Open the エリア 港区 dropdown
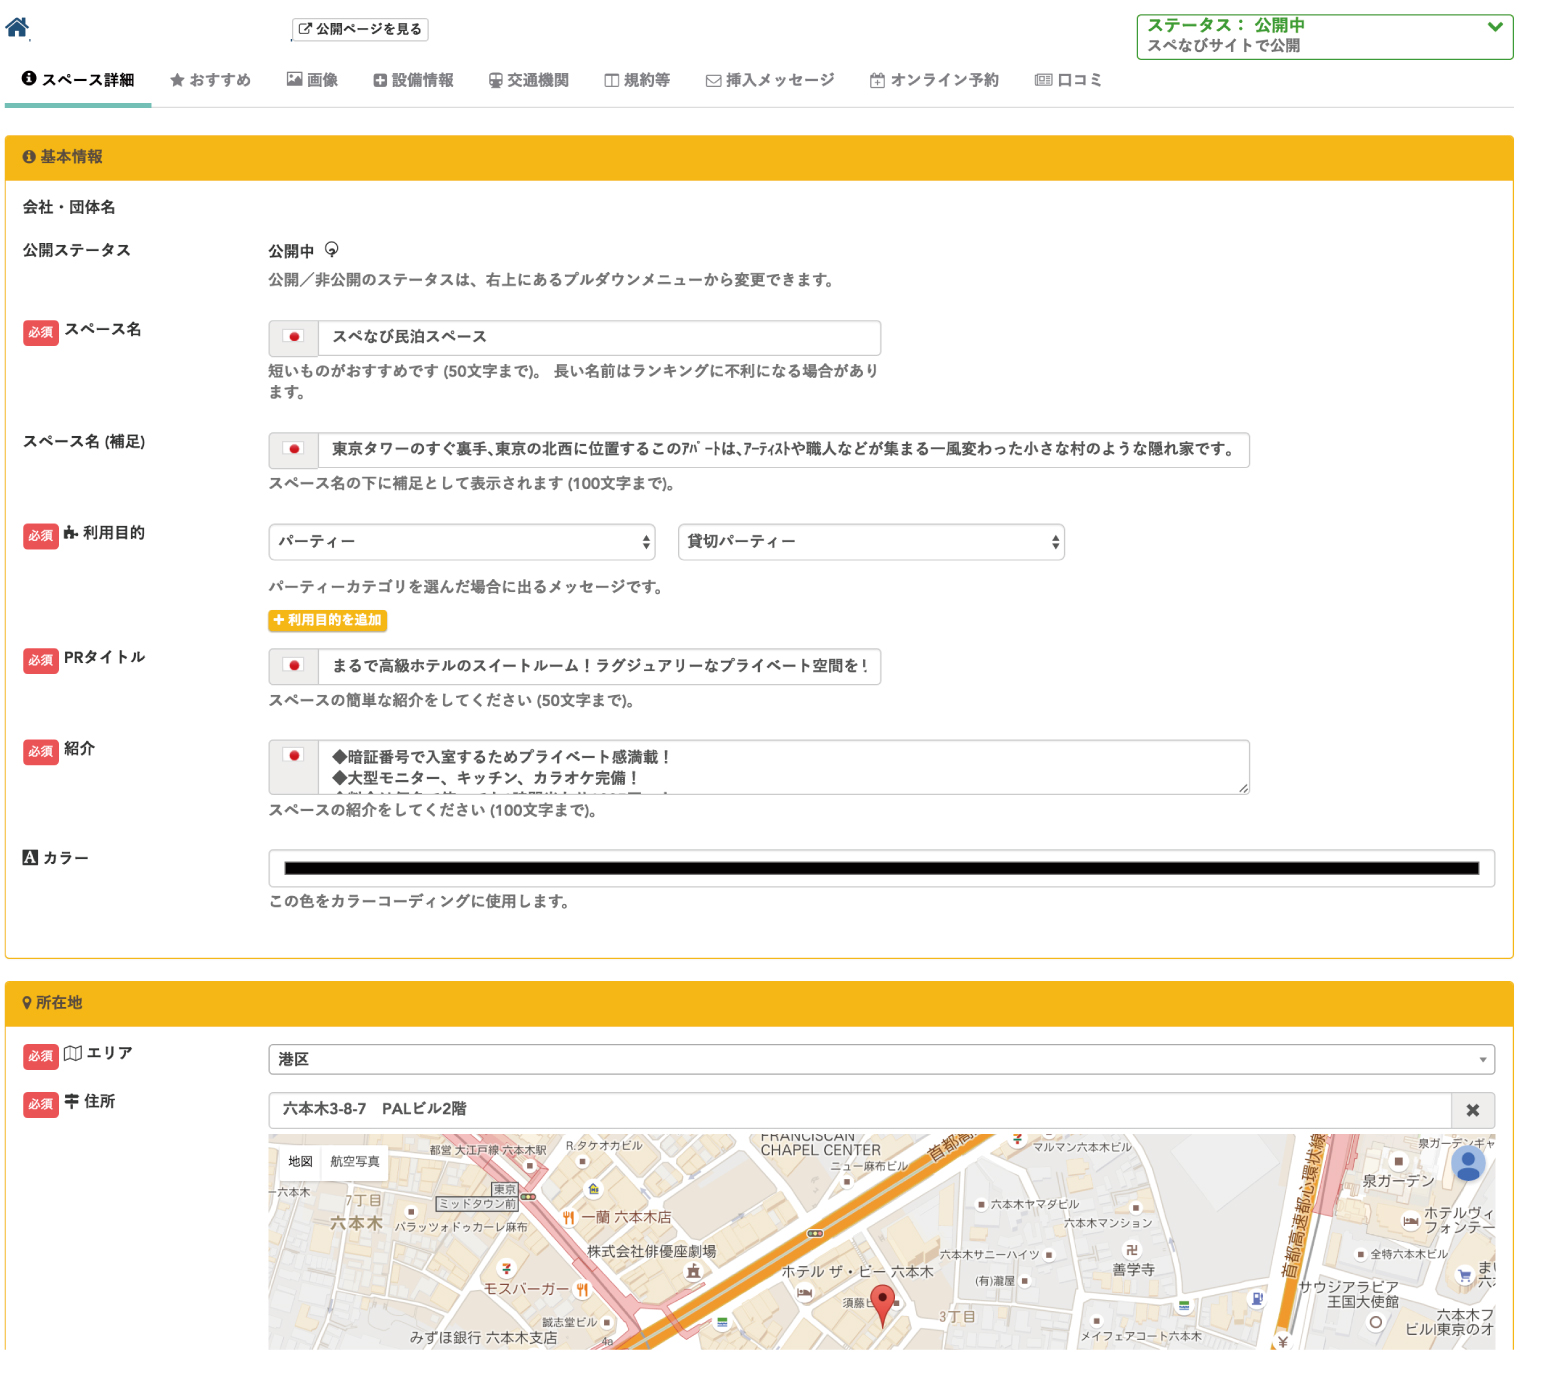Image resolution: width=1559 pixels, height=1378 pixels. click(x=880, y=1059)
